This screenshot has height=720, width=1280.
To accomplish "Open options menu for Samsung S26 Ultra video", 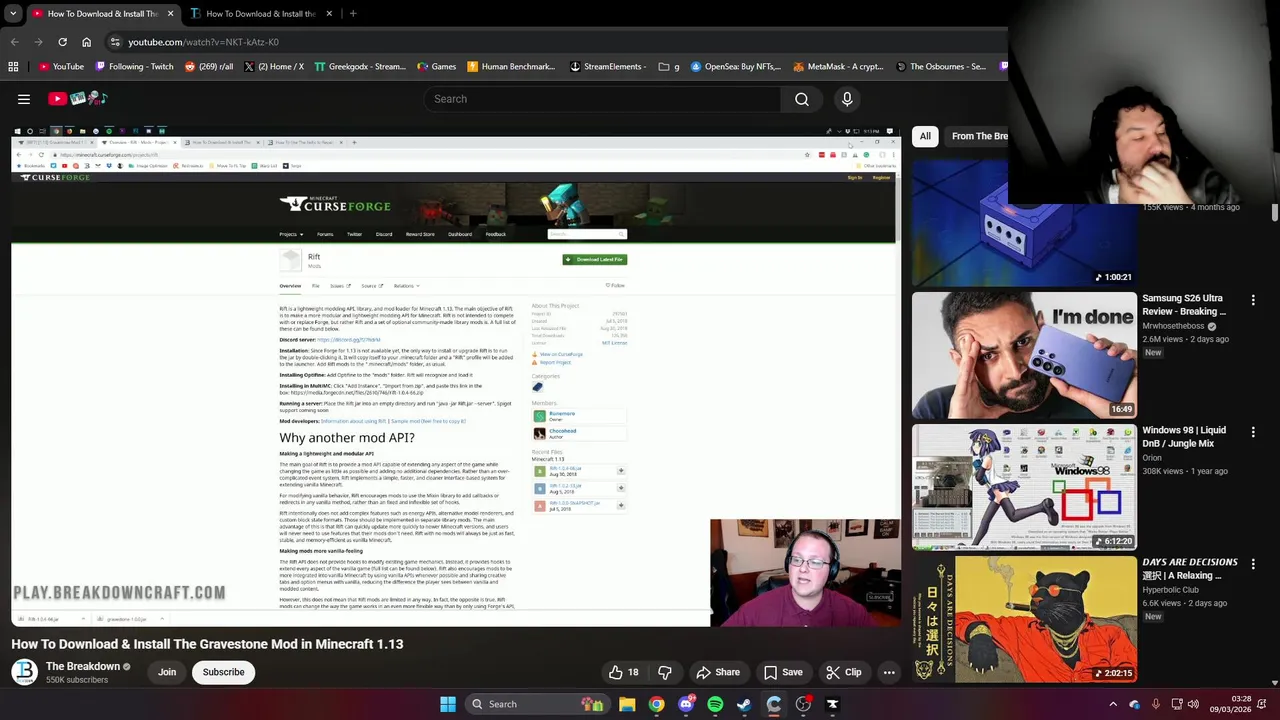I will tap(1252, 299).
